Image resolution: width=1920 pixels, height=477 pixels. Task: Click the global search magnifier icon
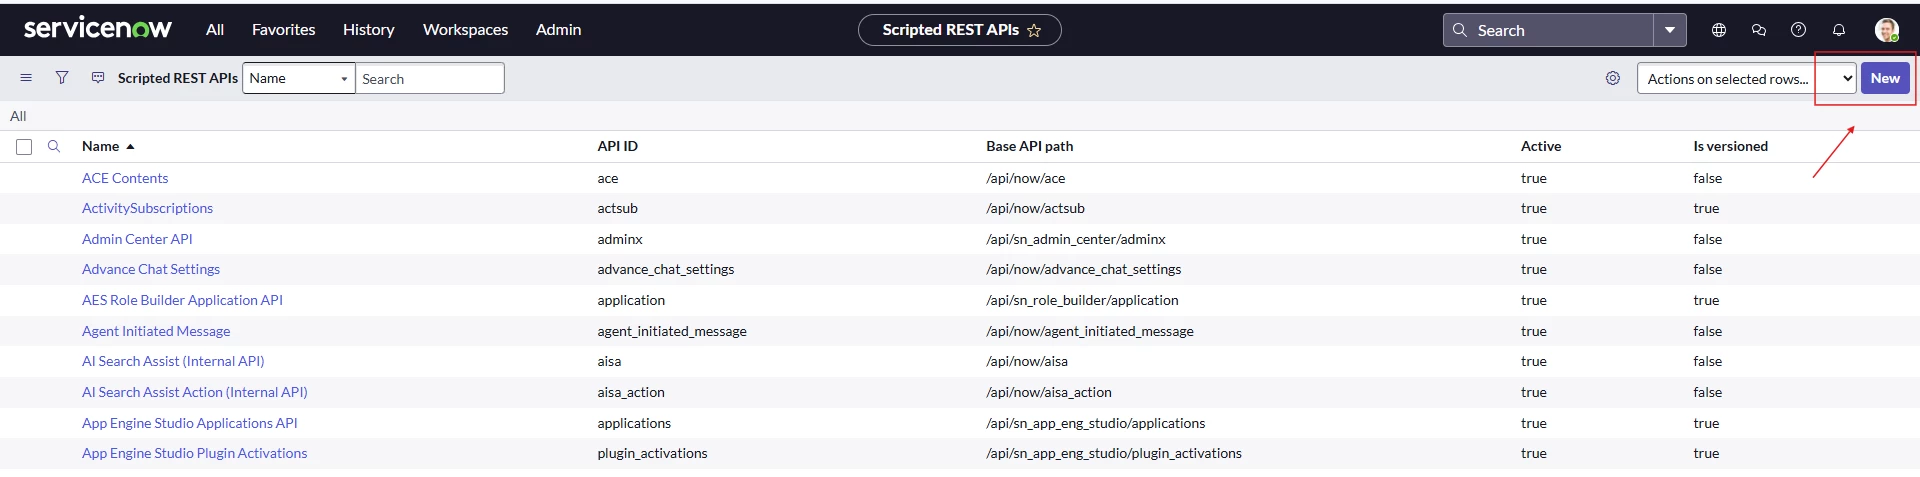[x=1460, y=30]
